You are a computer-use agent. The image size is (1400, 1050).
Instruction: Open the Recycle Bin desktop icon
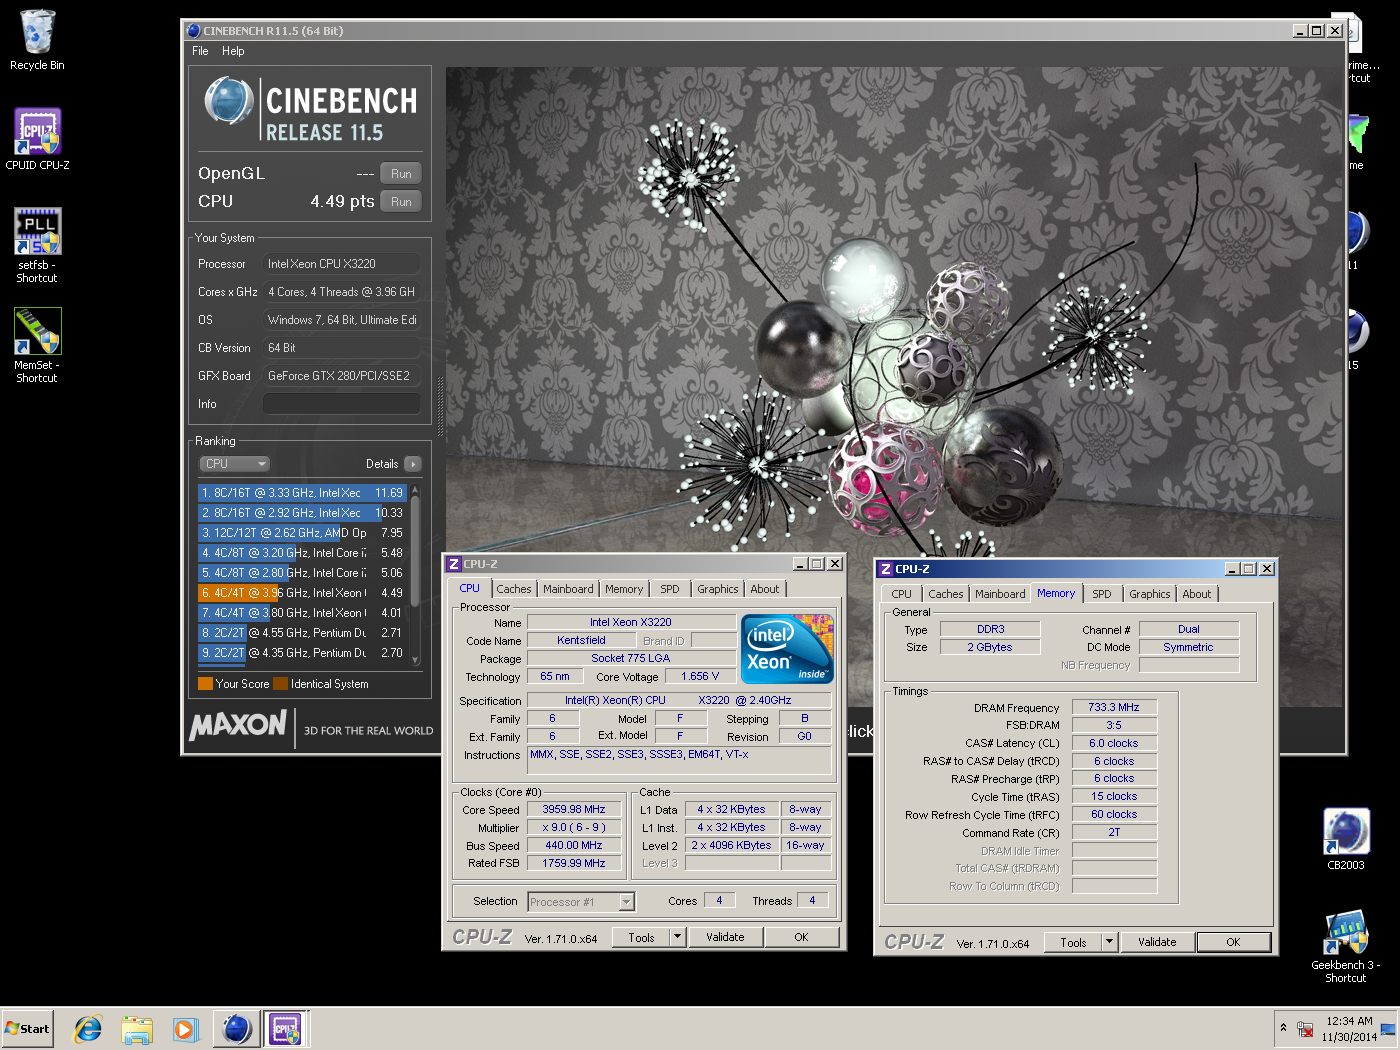coord(37,40)
